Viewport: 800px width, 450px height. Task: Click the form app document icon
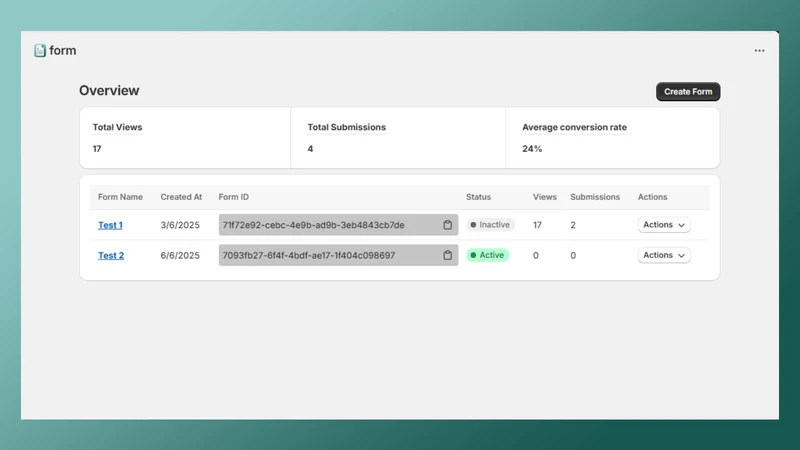[x=40, y=51]
